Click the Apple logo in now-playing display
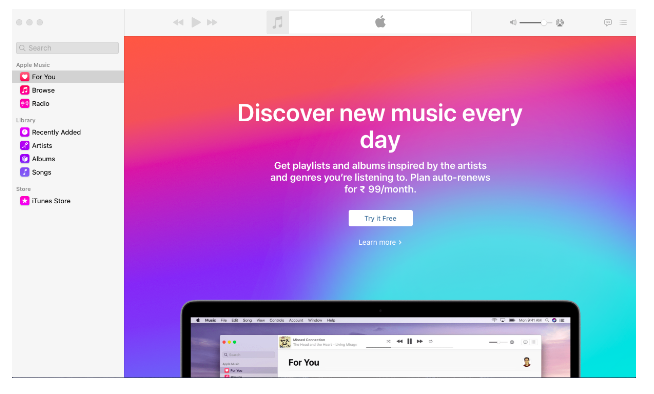This screenshot has width=654, height=394. coord(380,22)
